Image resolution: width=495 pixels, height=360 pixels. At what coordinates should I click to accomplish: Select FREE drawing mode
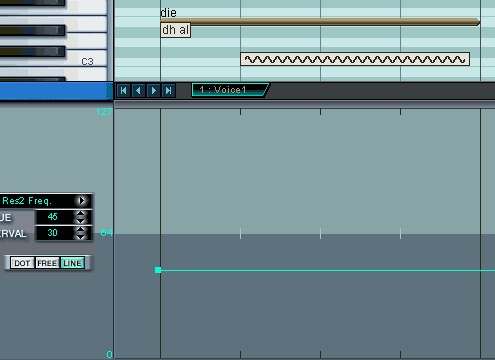[47, 263]
